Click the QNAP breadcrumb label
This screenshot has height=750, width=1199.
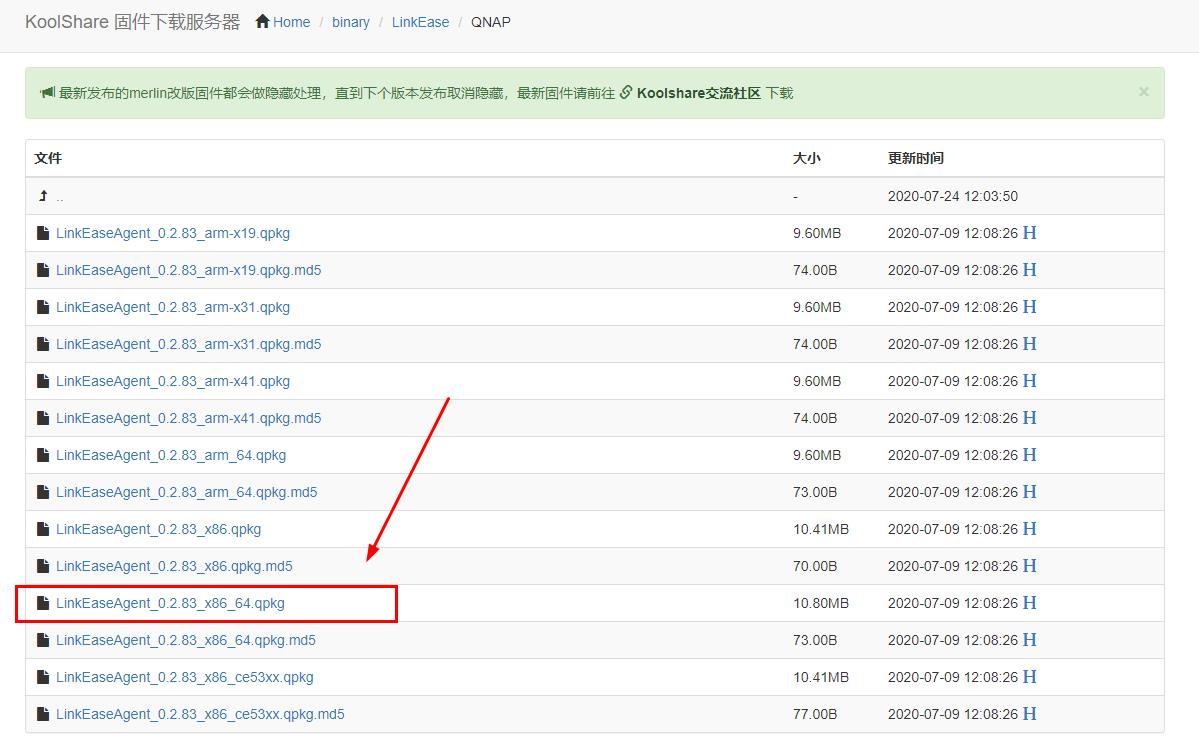[491, 22]
